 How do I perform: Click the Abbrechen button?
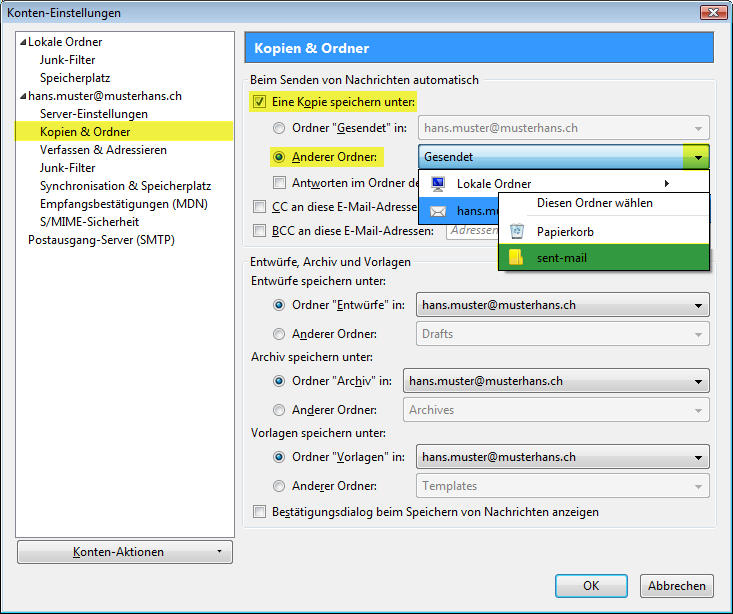pos(677,586)
